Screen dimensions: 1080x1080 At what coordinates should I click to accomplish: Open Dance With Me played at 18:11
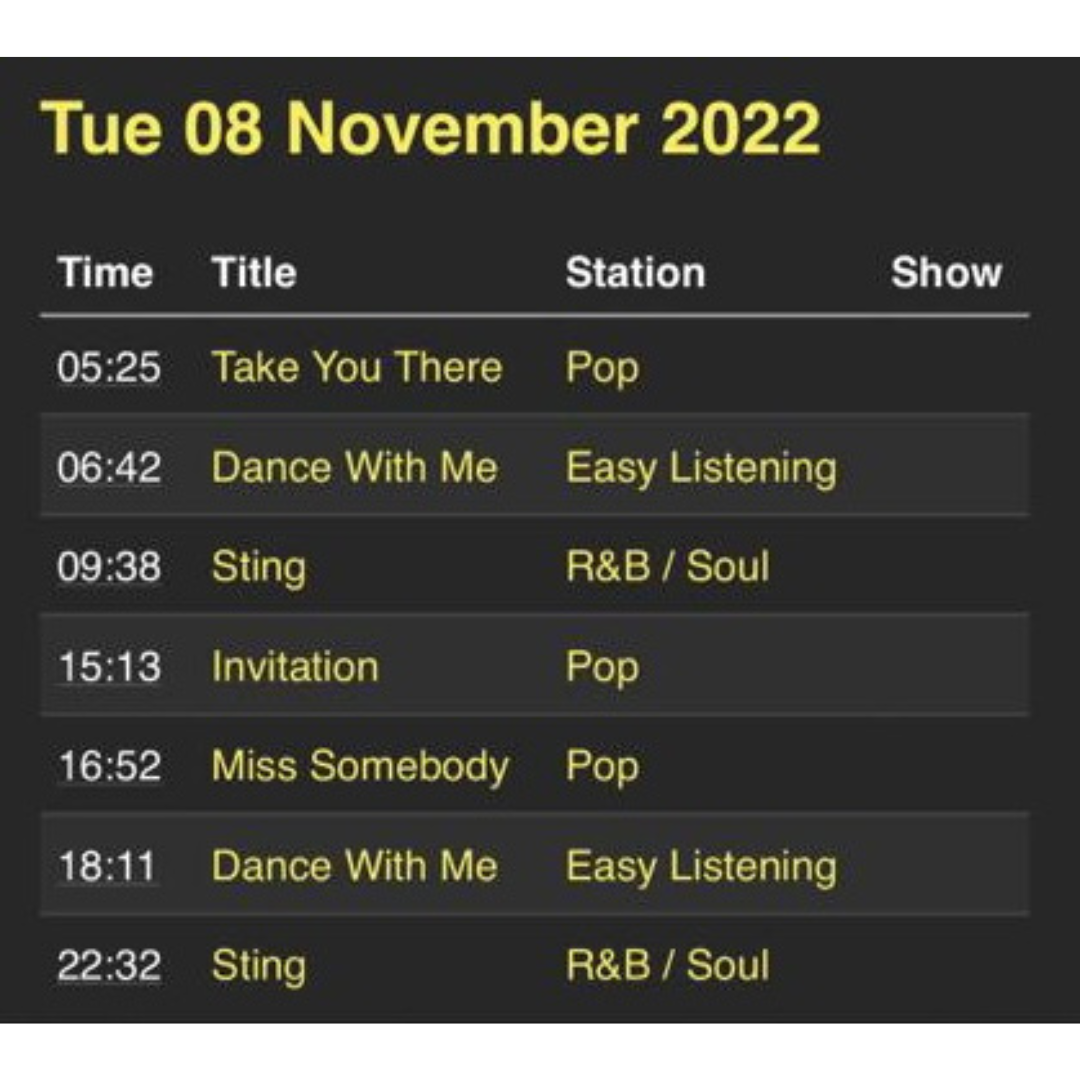354,866
